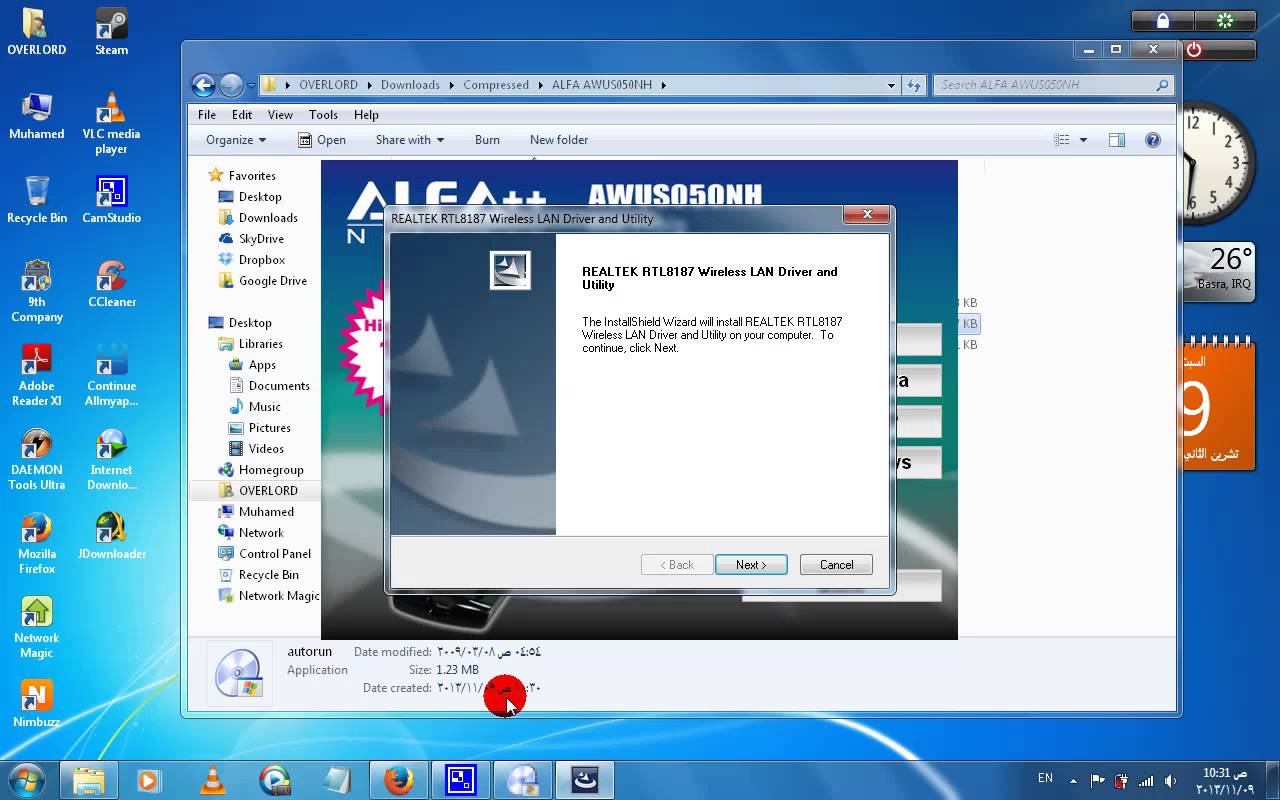Click the EN language indicator
The height and width of the screenshot is (800, 1280).
click(1045, 778)
